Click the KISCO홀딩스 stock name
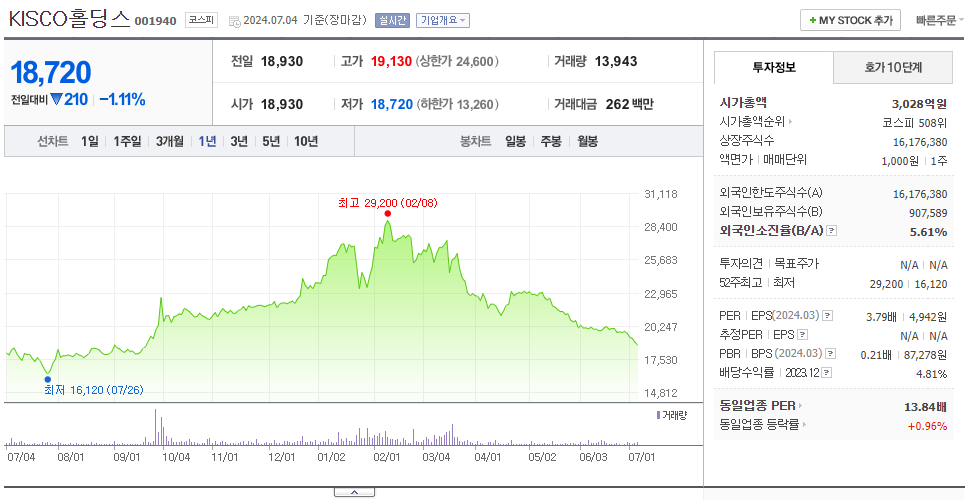Screen dimensions: 968x500 tap(69, 19)
